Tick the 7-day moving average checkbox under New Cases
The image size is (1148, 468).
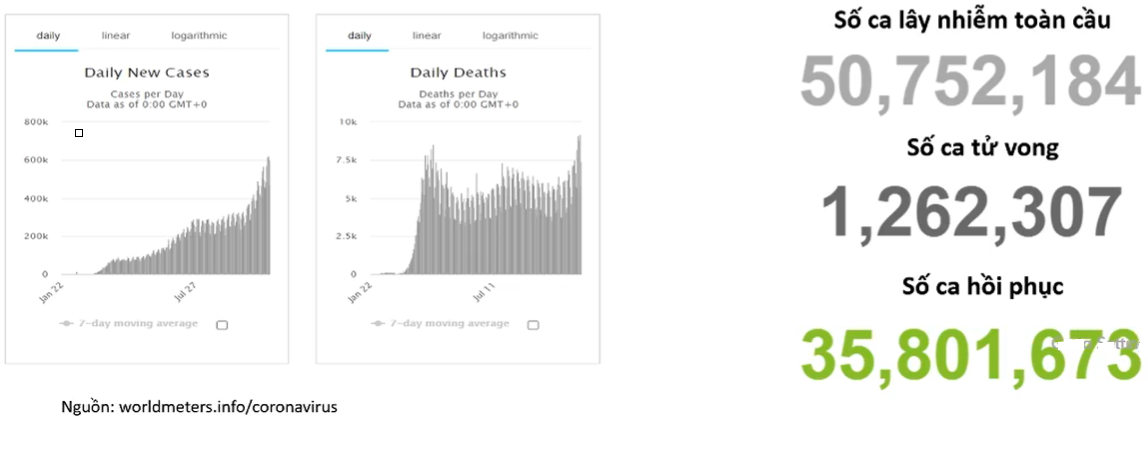(222, 325)
